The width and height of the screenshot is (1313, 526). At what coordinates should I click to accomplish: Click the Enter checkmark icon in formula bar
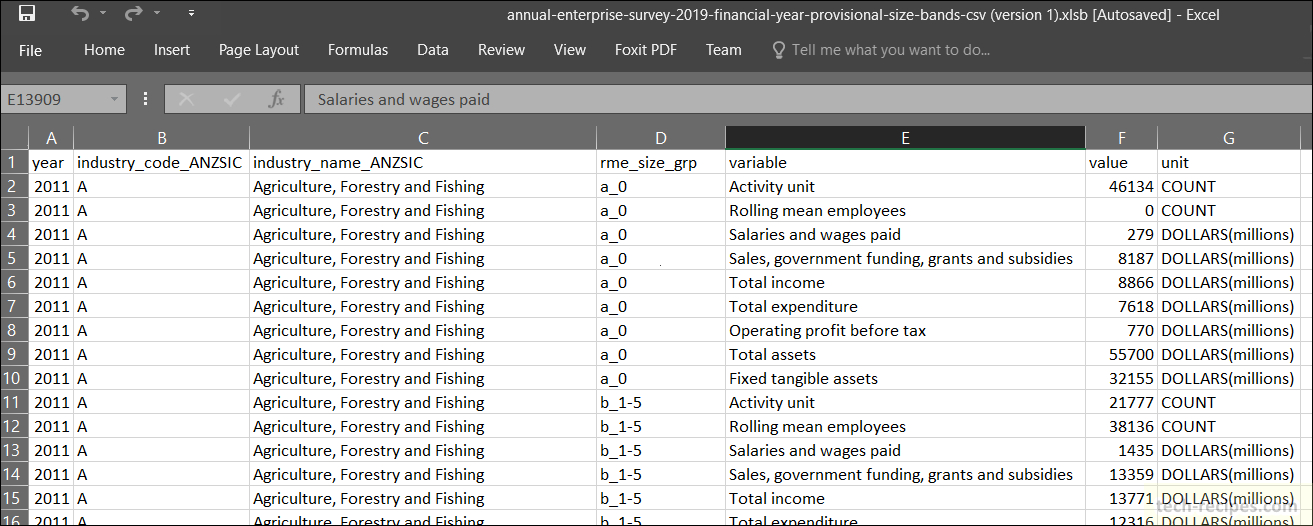point(232,99)
